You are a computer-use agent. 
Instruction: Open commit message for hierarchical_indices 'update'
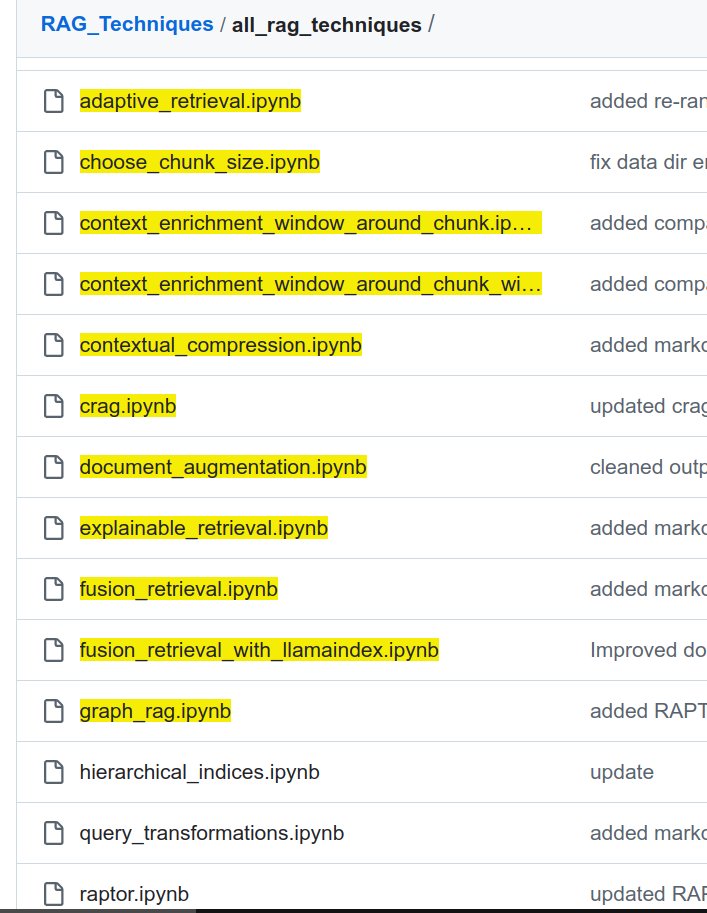tap(622, 772)
